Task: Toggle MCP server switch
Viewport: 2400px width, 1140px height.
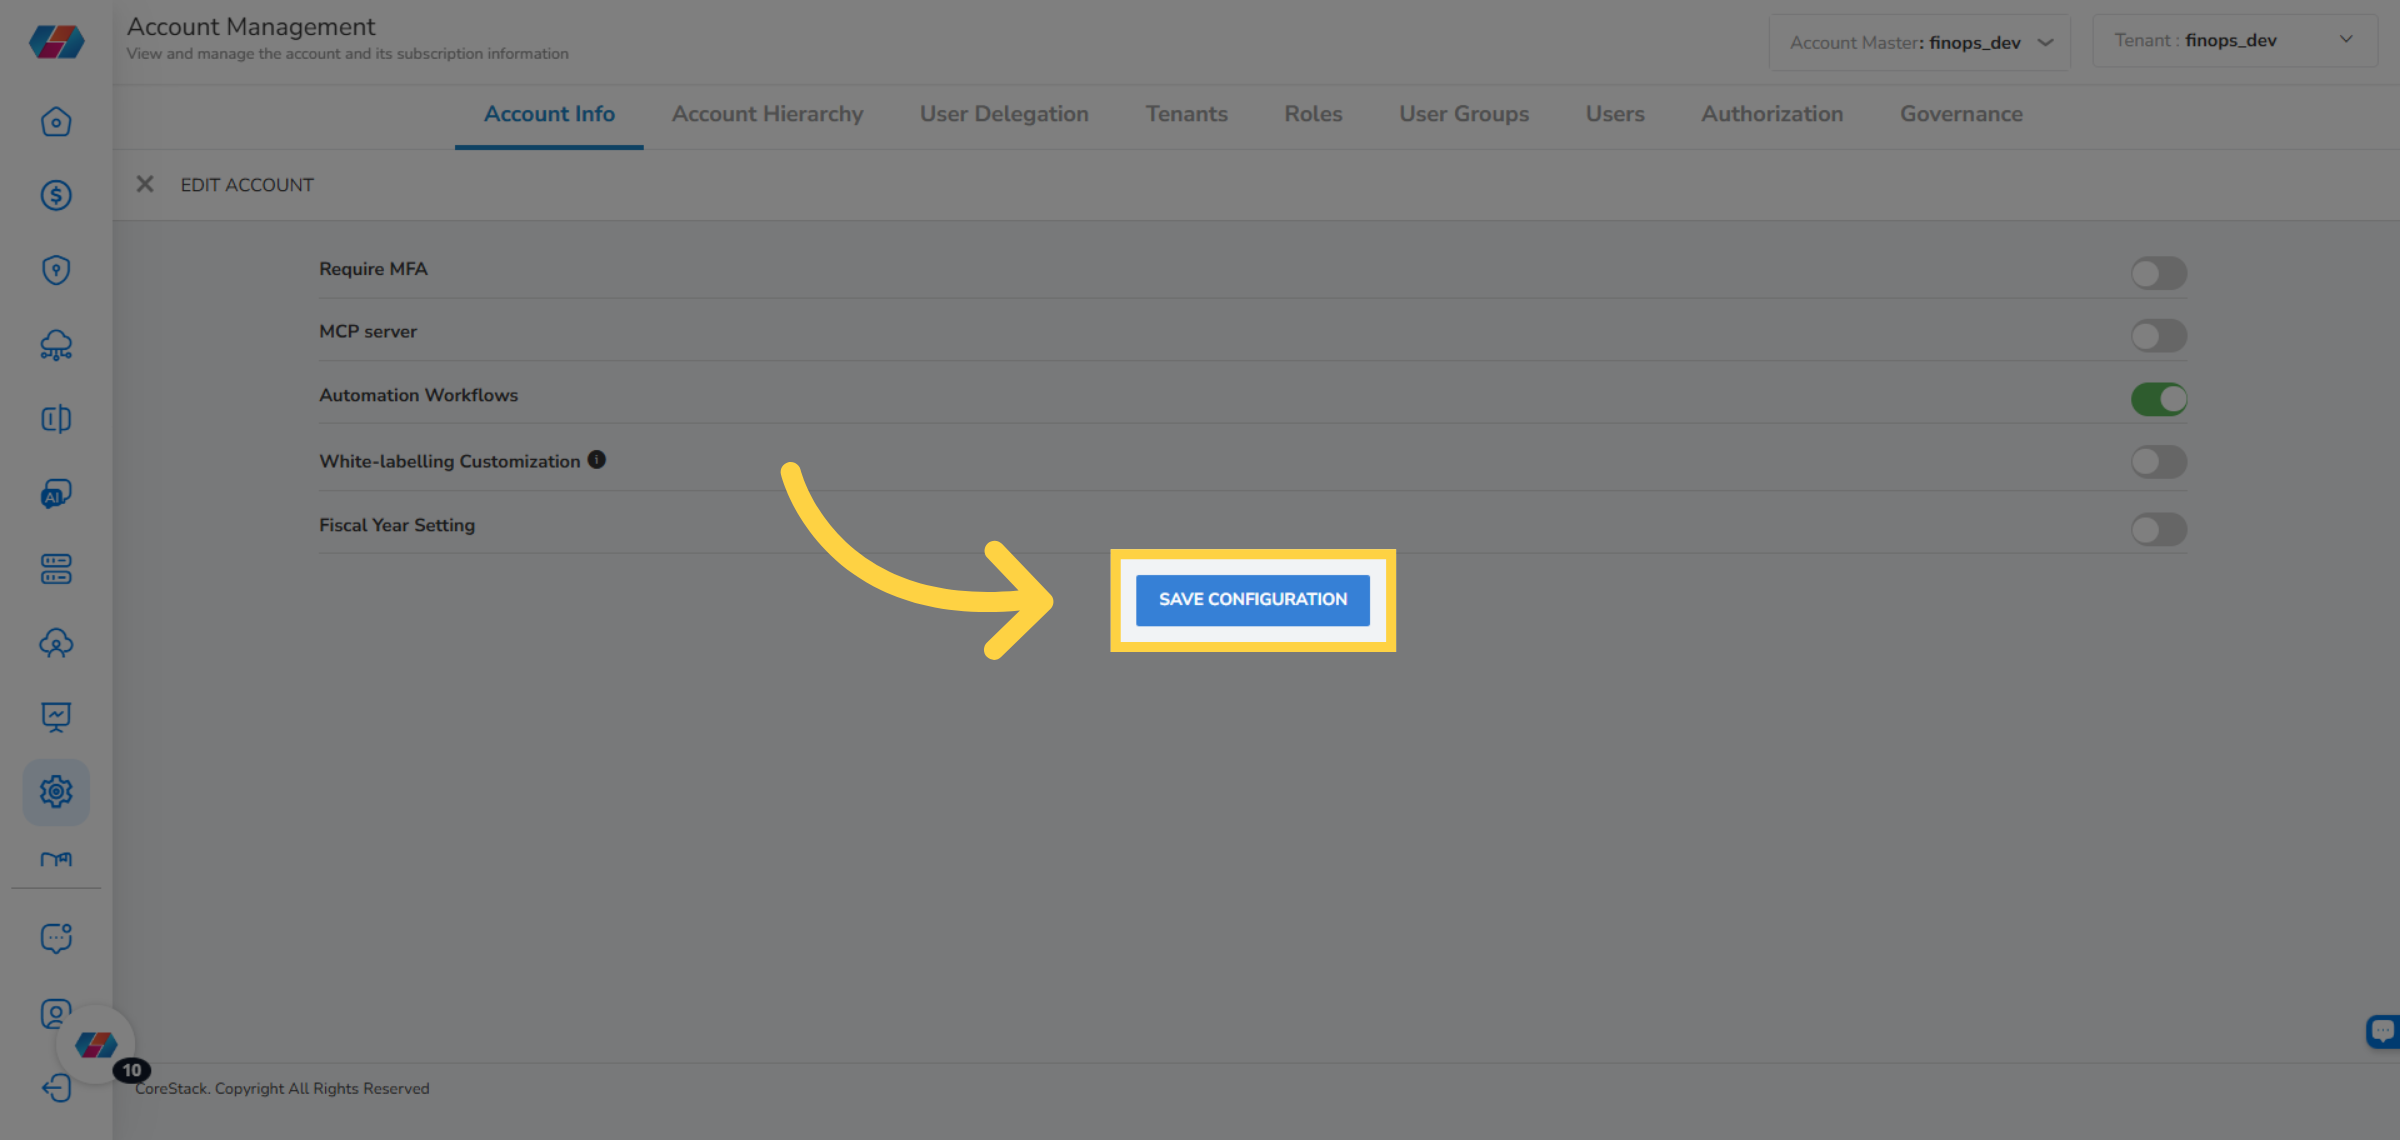Action: (x=2158, y=336)
